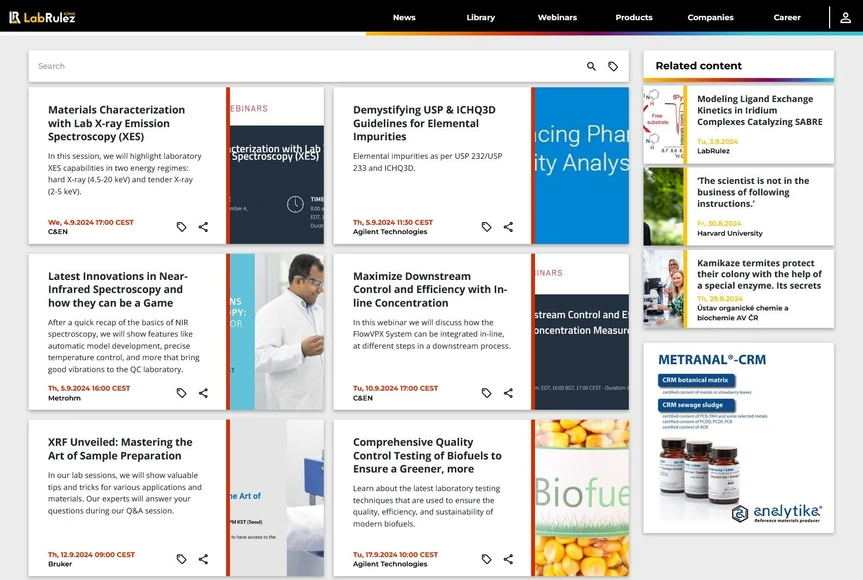
Task: Click 'Th, 12.9.2024 09:00 CEST' date
Action: 91,555
